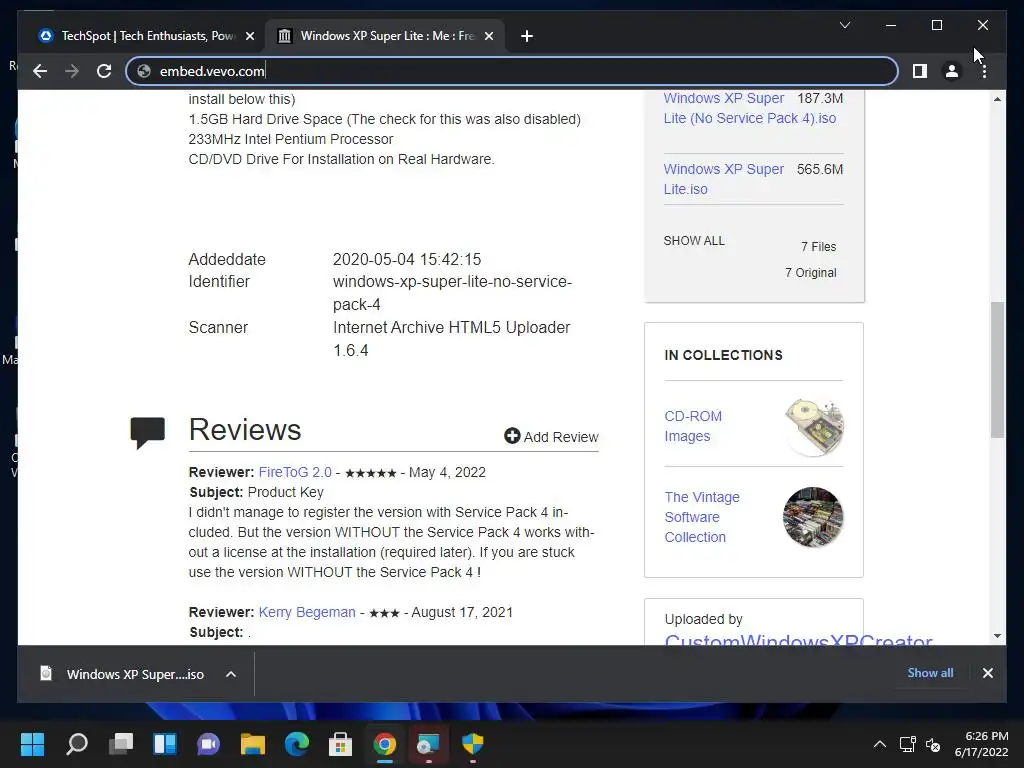The width and height of the screenshot is (1024, 768).
Task: Click the IN COLLECTIONS heading
Action: pos(723,355)
